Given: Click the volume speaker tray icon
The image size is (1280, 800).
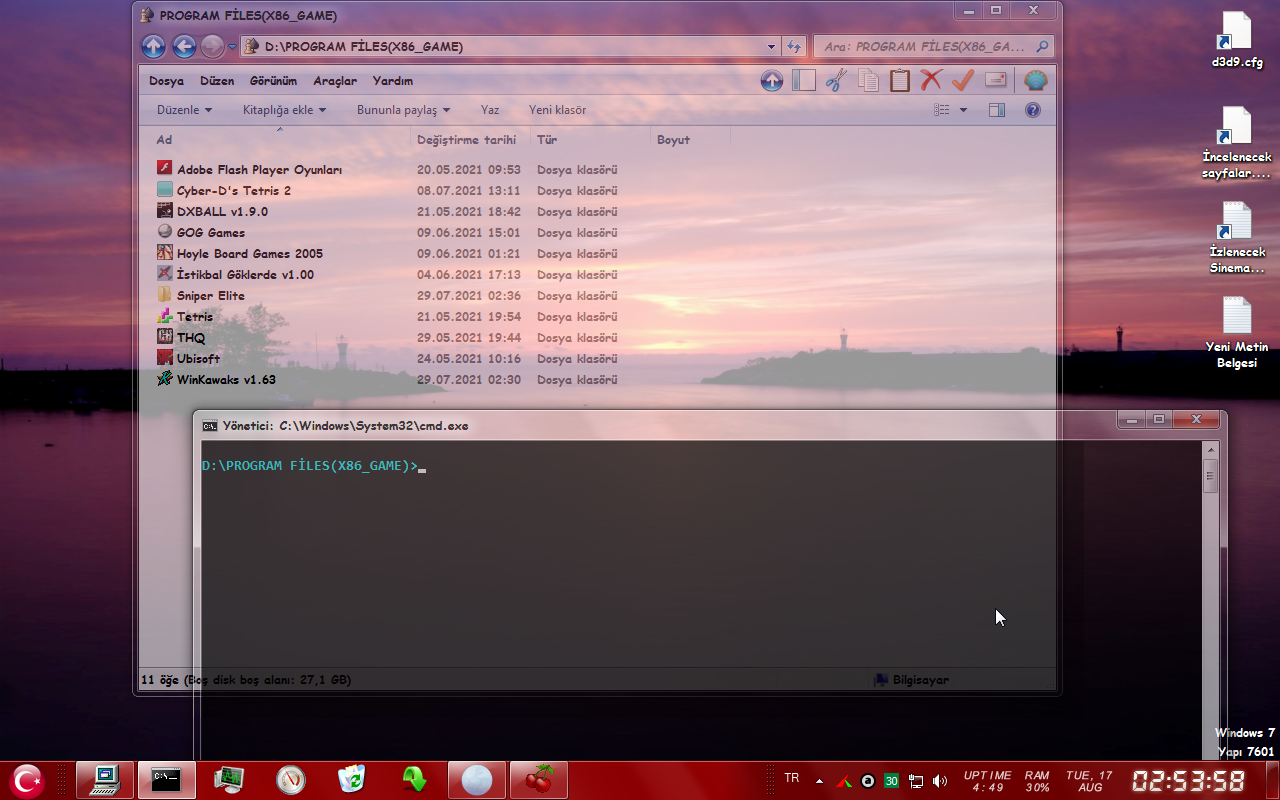Looking at the screenshot, I should [x=939, y=781].
